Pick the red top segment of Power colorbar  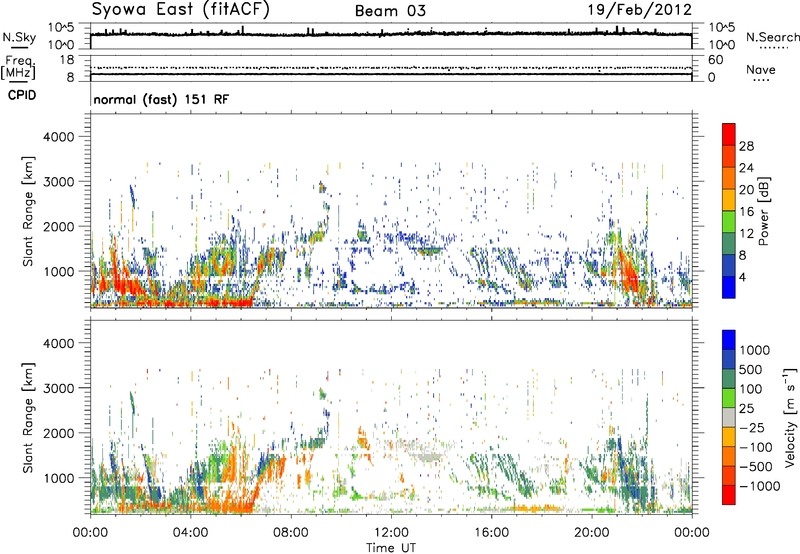point(729,135)
